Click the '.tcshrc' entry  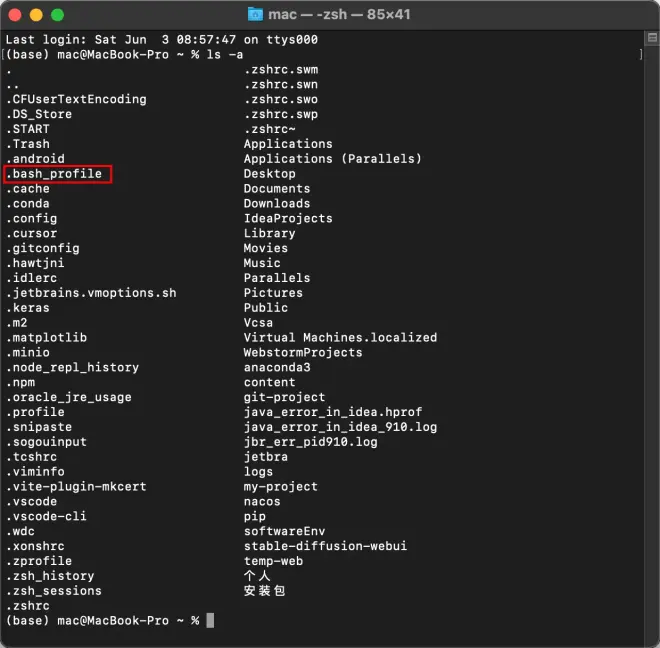click(x=32, y=457)
